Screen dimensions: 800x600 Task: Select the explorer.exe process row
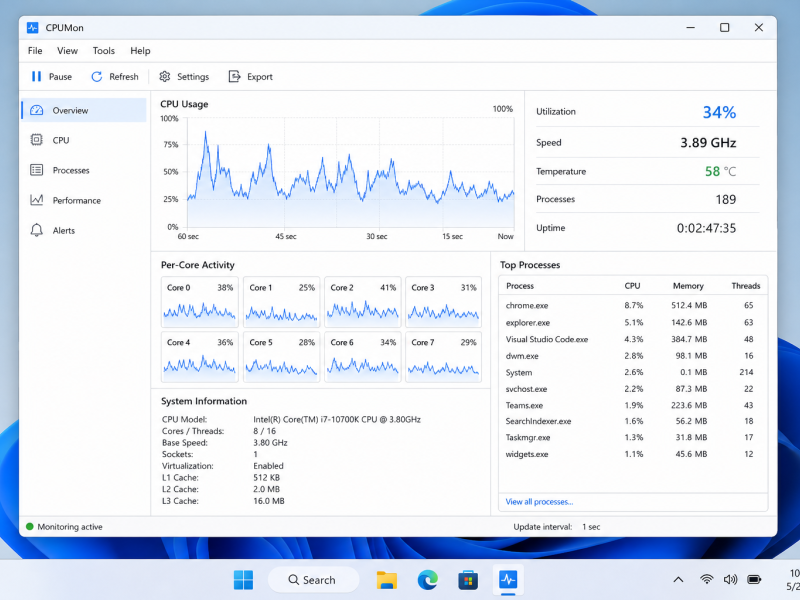633,322
